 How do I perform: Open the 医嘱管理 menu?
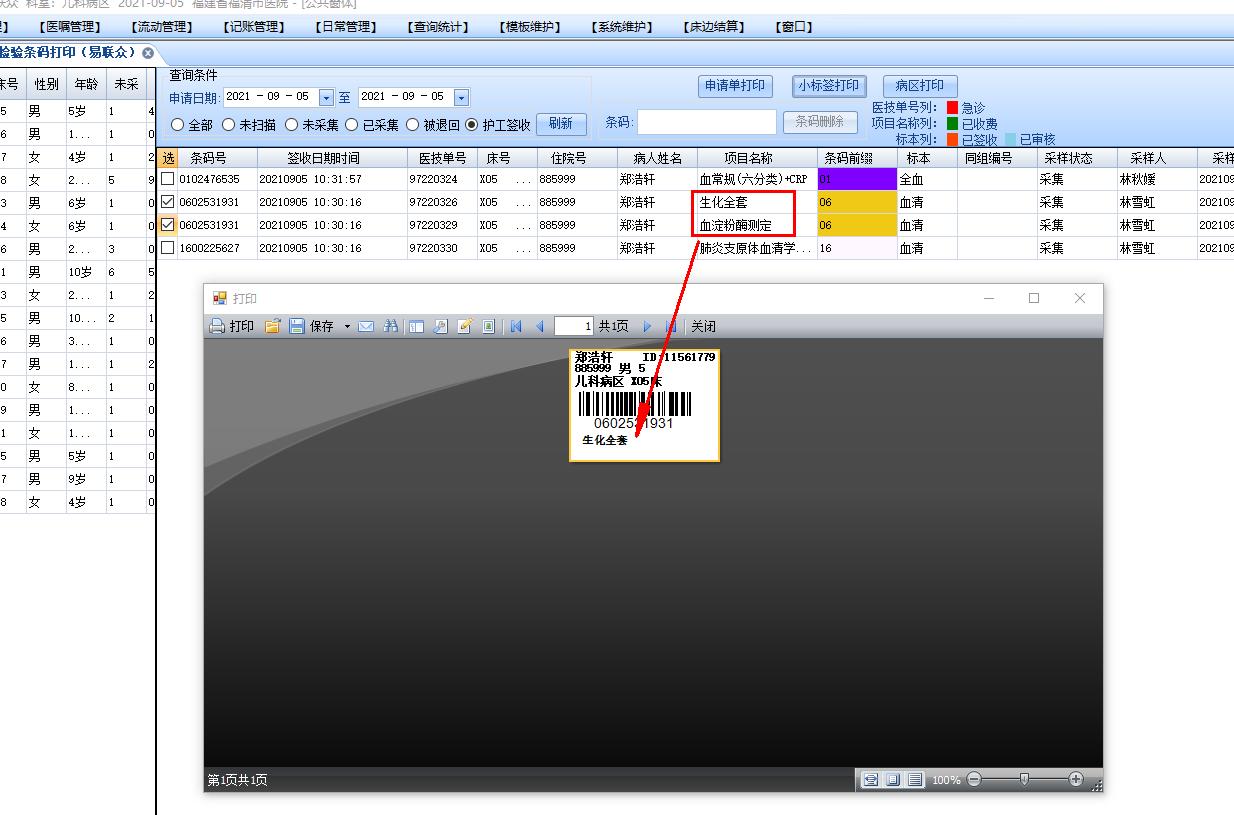[69, 27]
